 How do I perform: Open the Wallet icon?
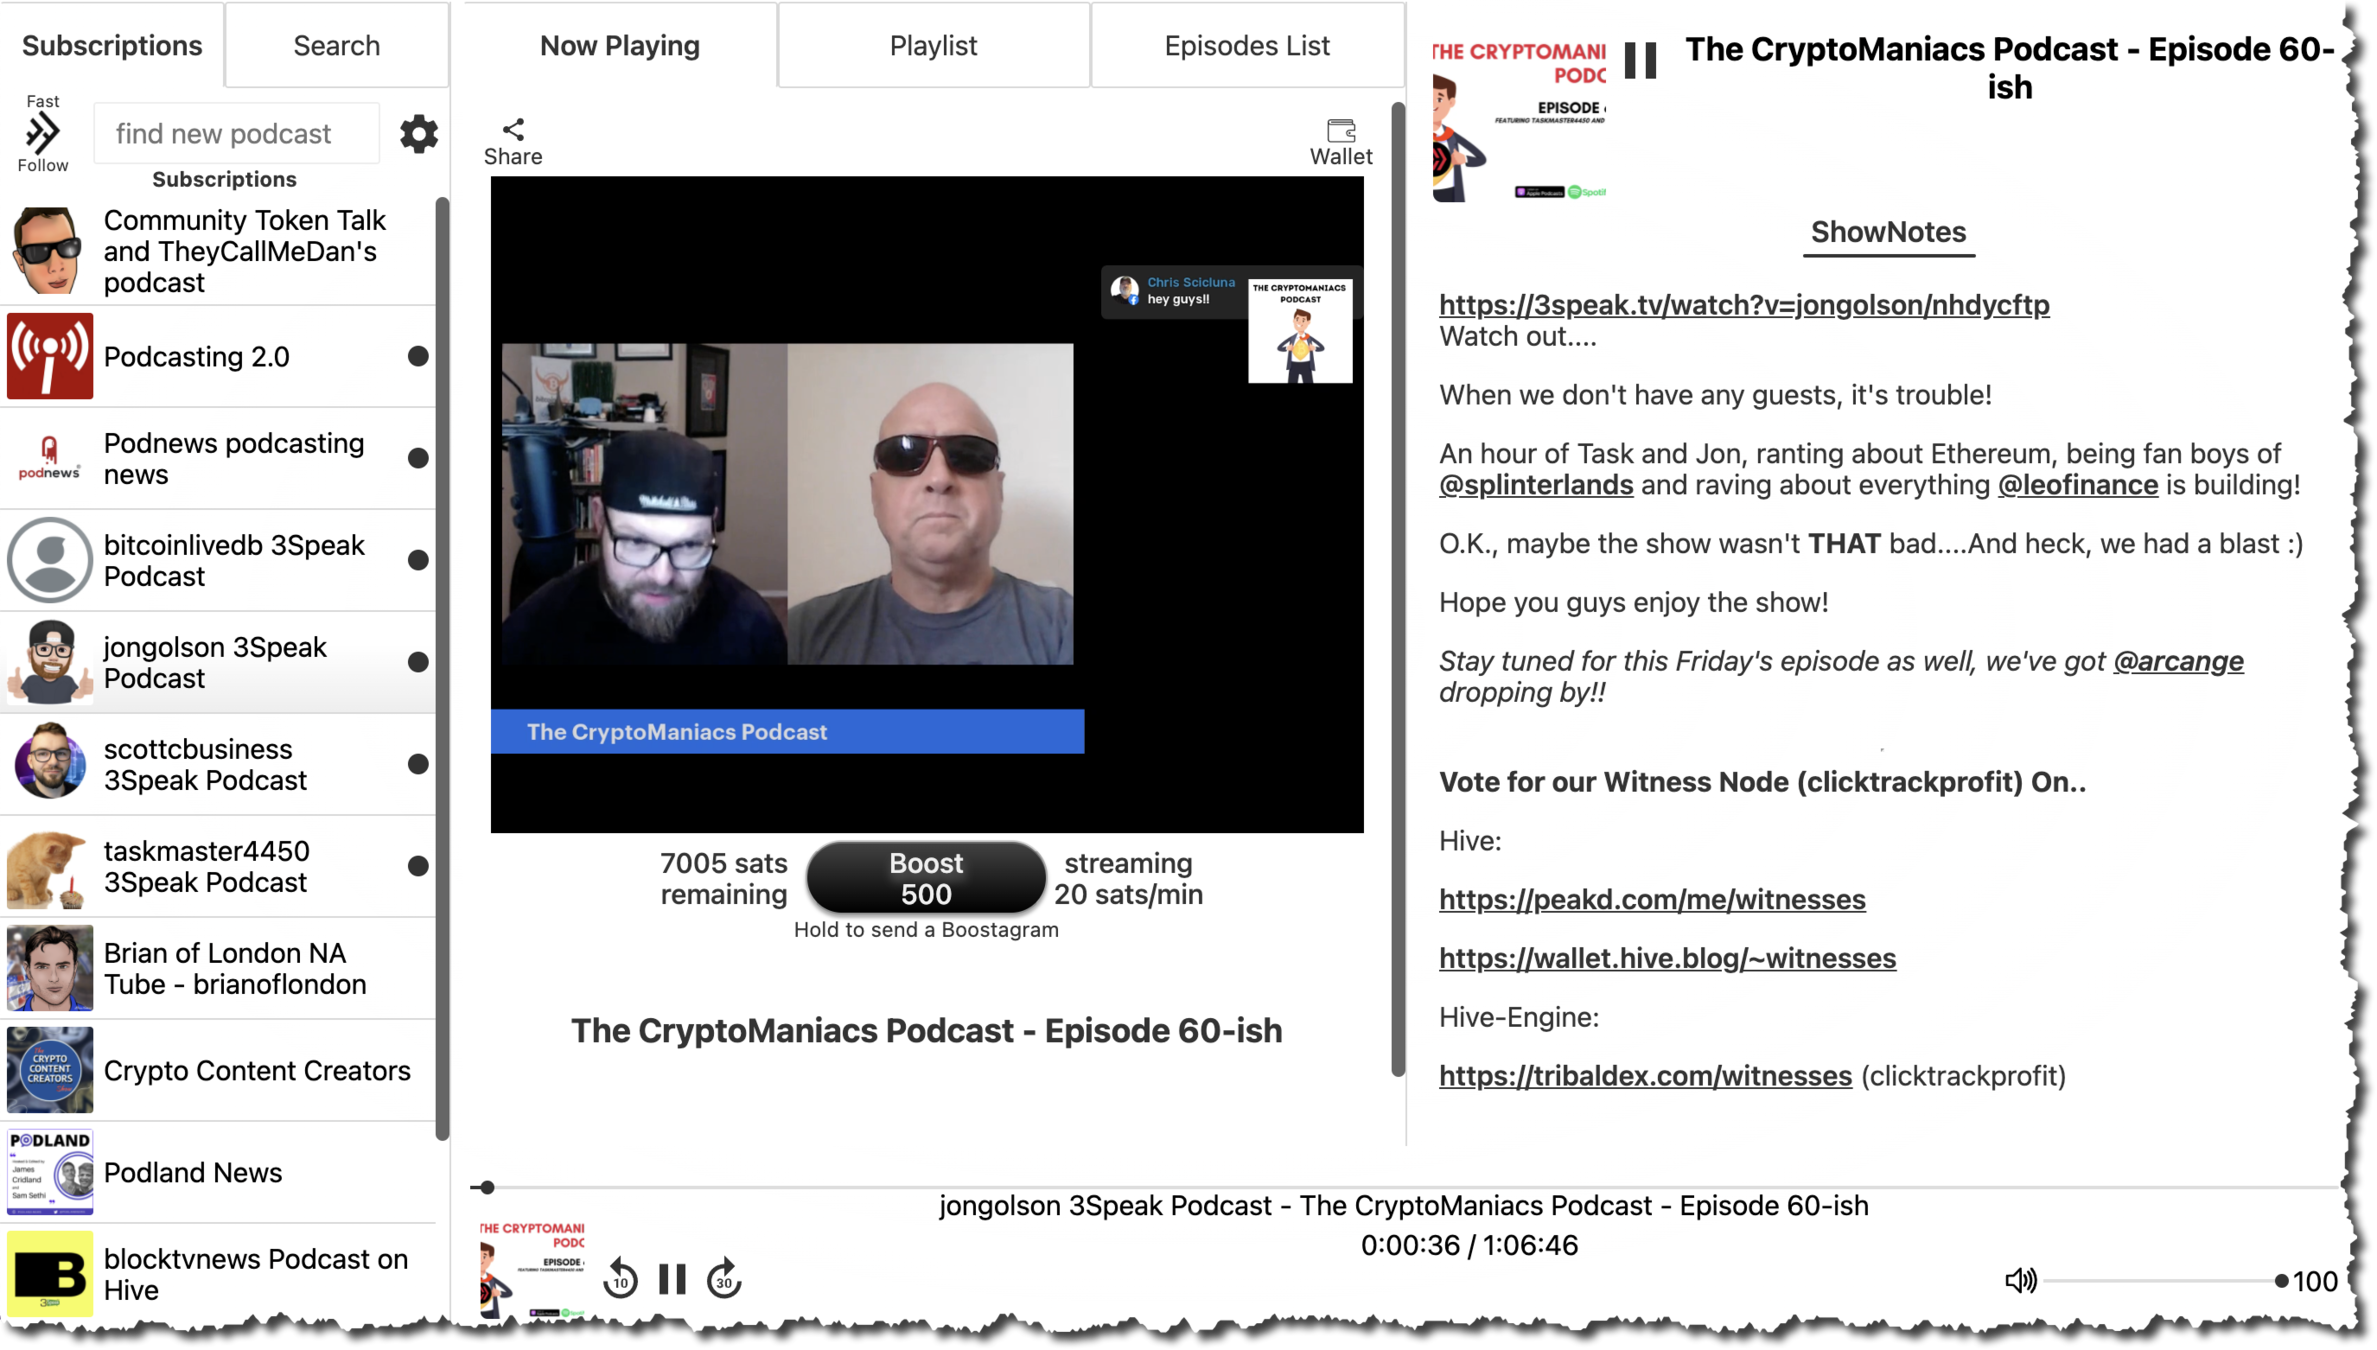click(x=1340, y=131)
